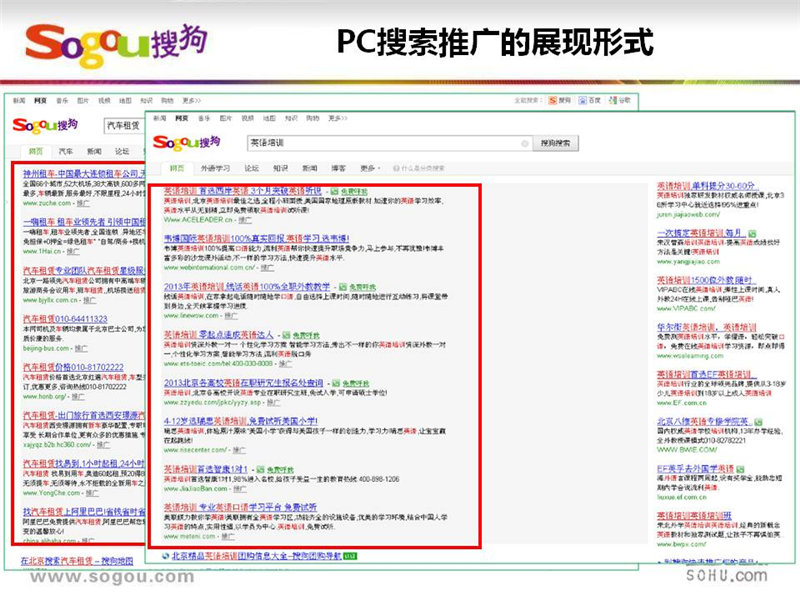Click 视频 in the front window top navigation
The height and width of the screenshot is (600, 800).
(247, 118)
